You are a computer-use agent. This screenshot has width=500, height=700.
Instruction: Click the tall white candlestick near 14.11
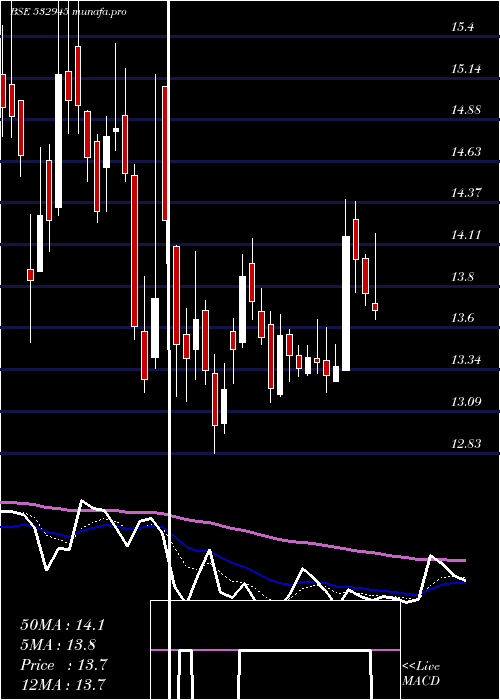tap(346, 303)
